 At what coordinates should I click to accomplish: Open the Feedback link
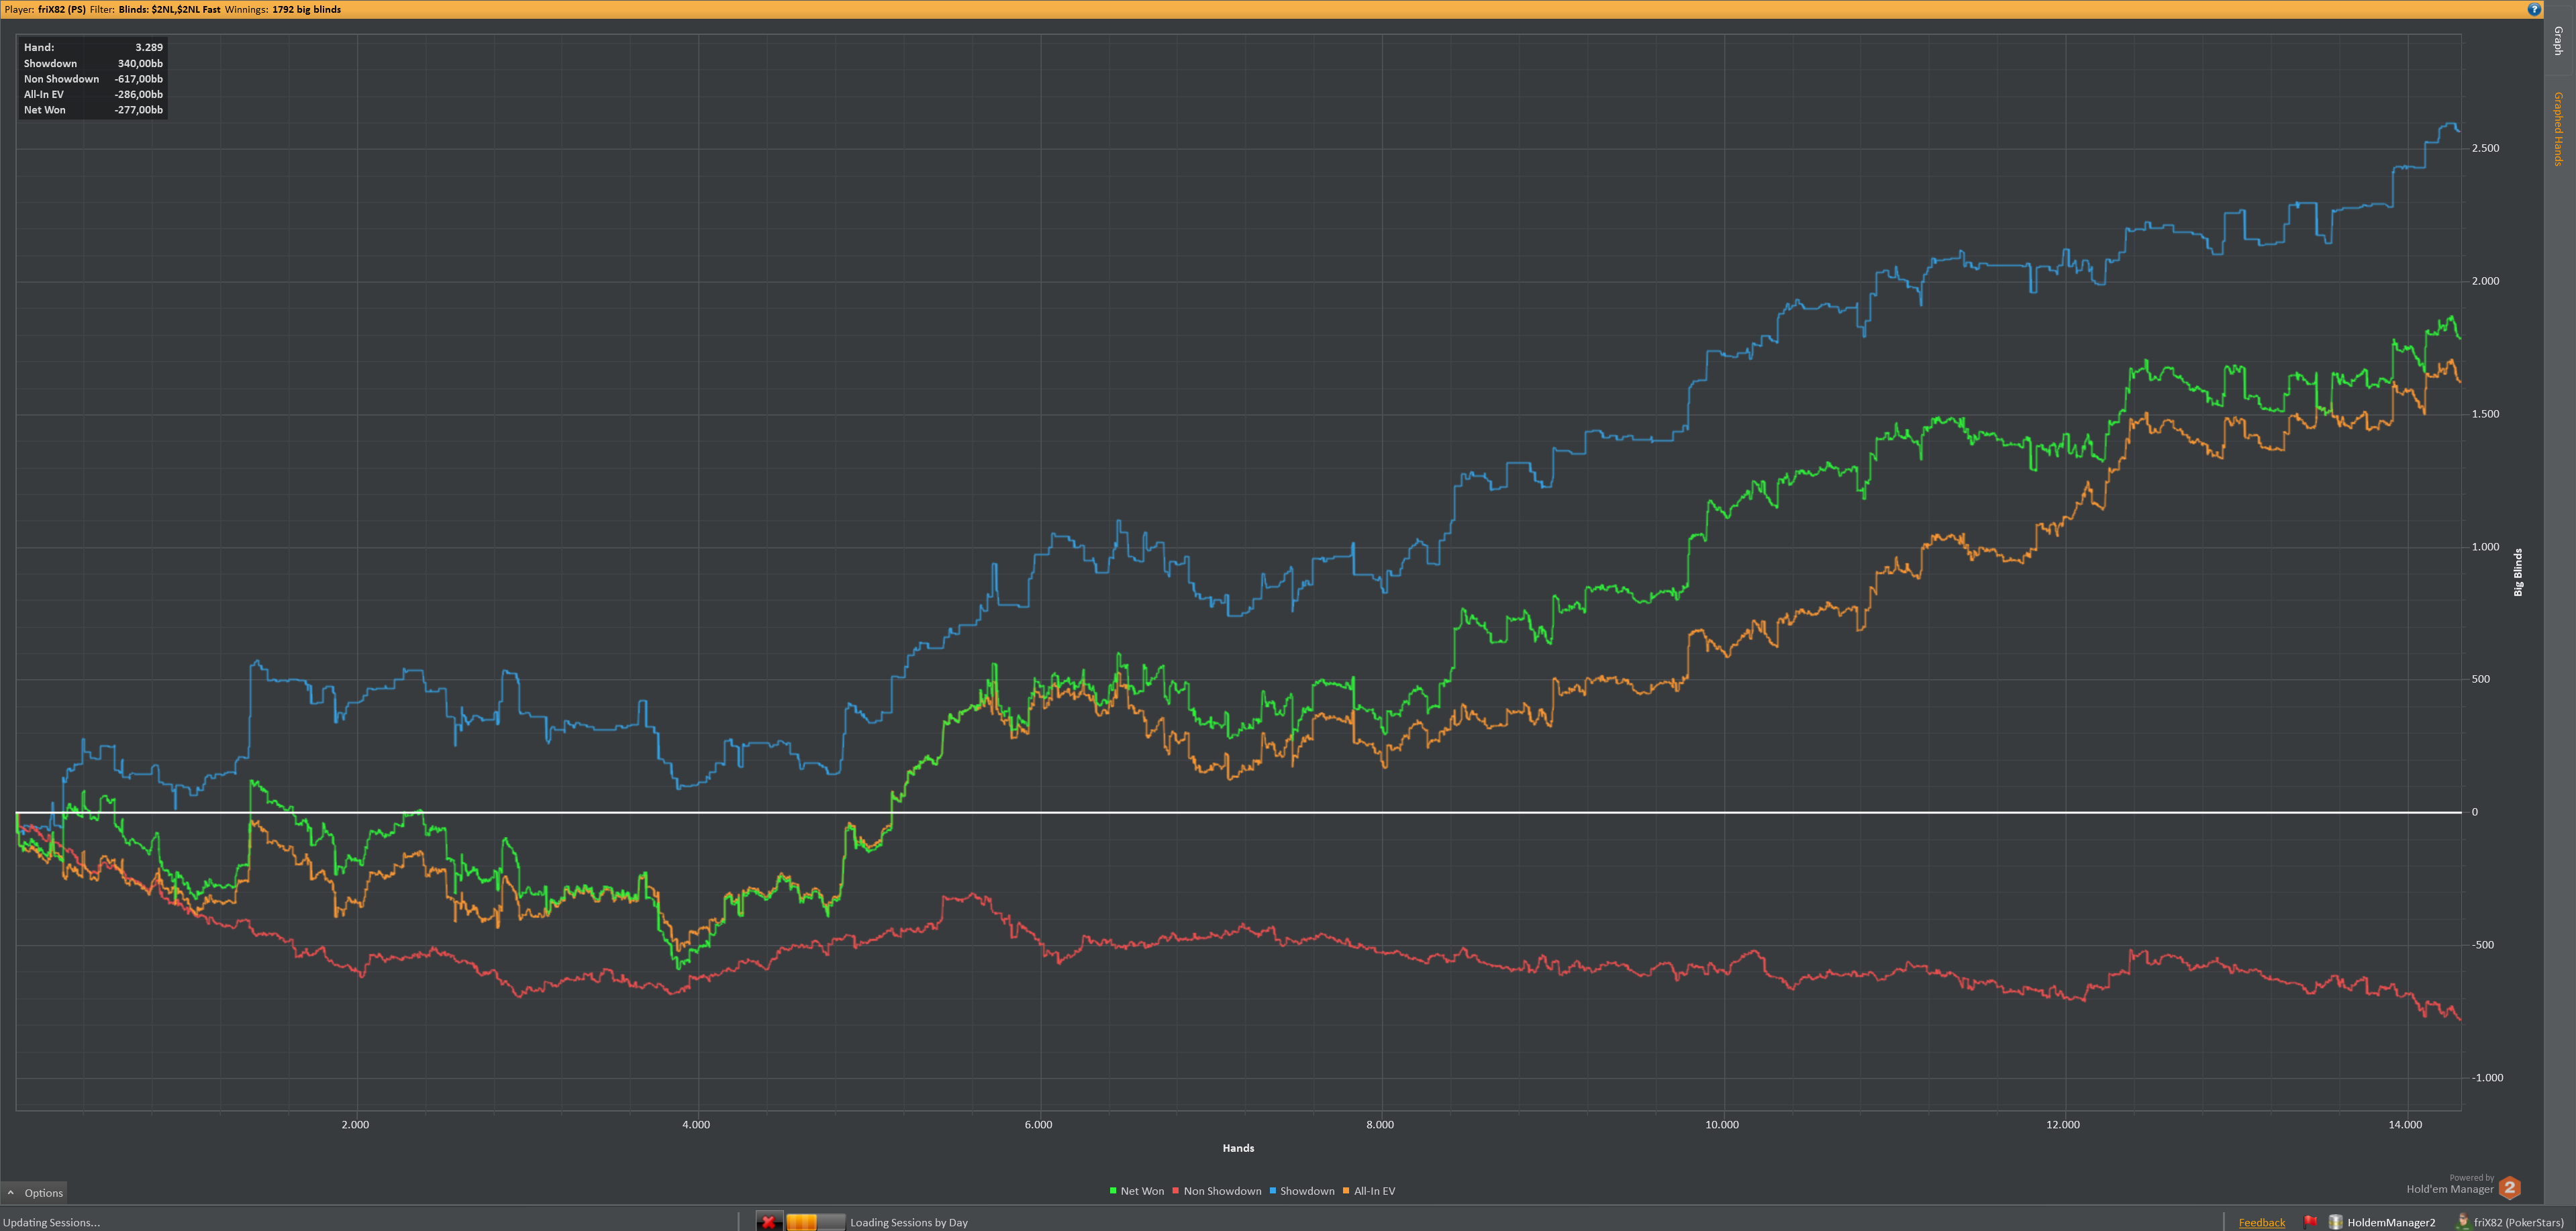click(2262, 1222)
